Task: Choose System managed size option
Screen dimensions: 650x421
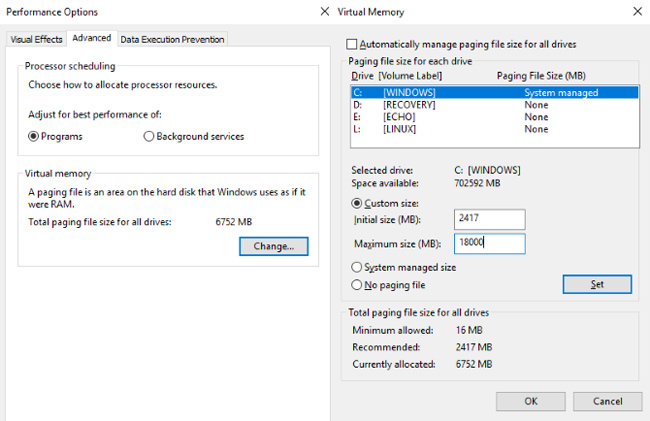Action: (x=358, y=267)
